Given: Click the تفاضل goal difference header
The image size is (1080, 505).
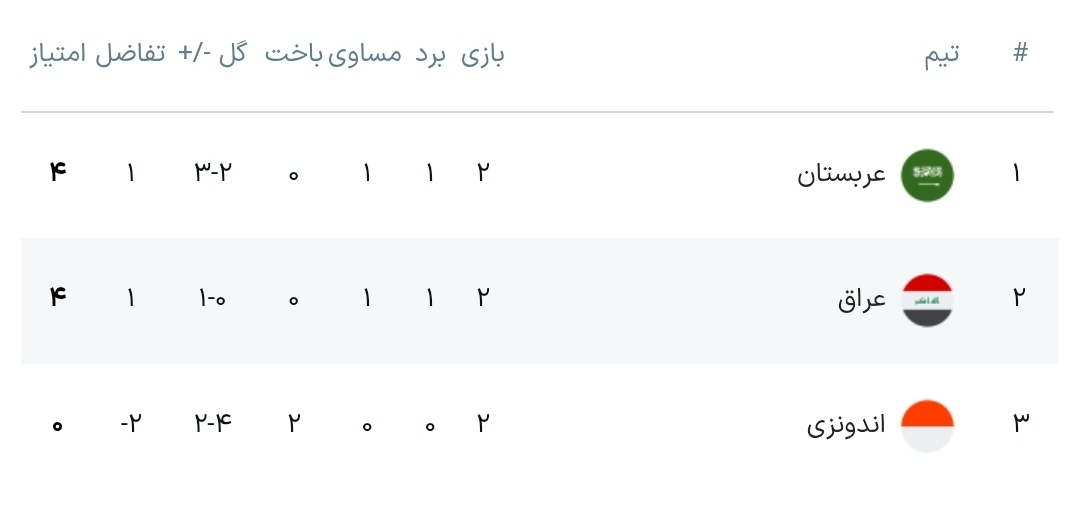Looking at the screenshot, I should [130, 54].
